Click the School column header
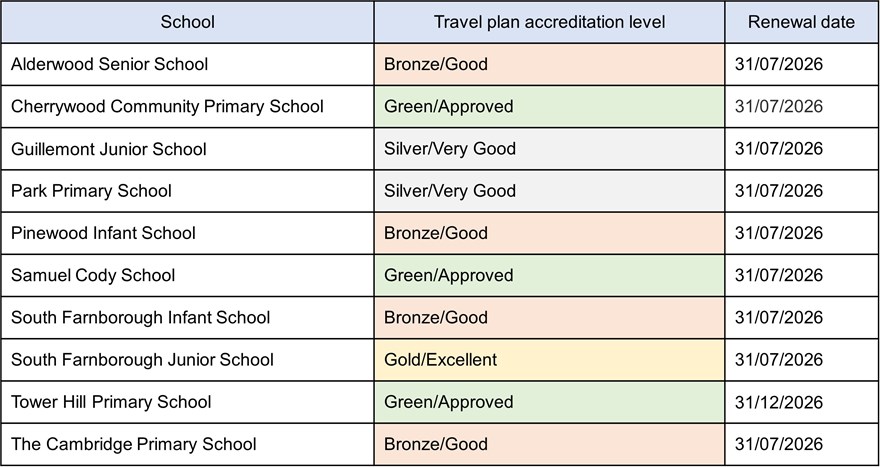The height and width of the screenshot is (467, 880). pos(187,22)
